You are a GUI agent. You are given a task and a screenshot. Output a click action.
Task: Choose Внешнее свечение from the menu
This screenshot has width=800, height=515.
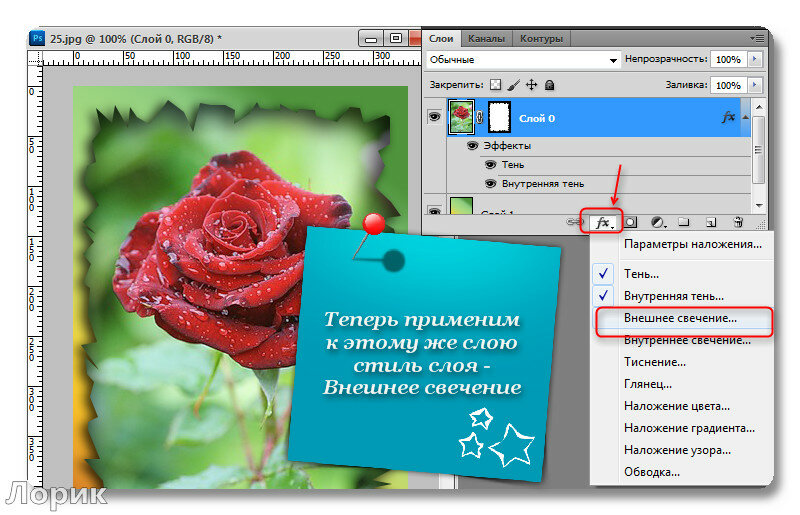(x=680, y=319)
